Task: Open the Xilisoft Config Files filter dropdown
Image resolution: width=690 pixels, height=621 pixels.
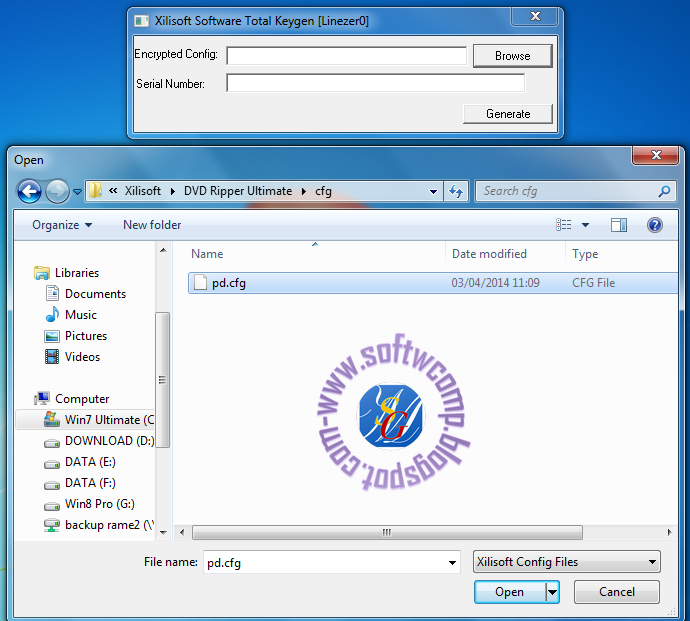Action: (567, 562)
